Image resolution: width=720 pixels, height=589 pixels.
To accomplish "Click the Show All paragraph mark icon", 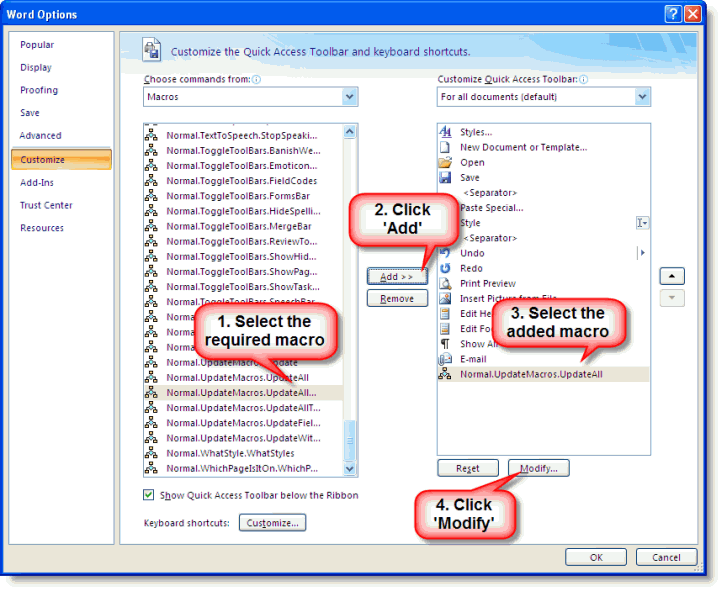I will (445, 344).
